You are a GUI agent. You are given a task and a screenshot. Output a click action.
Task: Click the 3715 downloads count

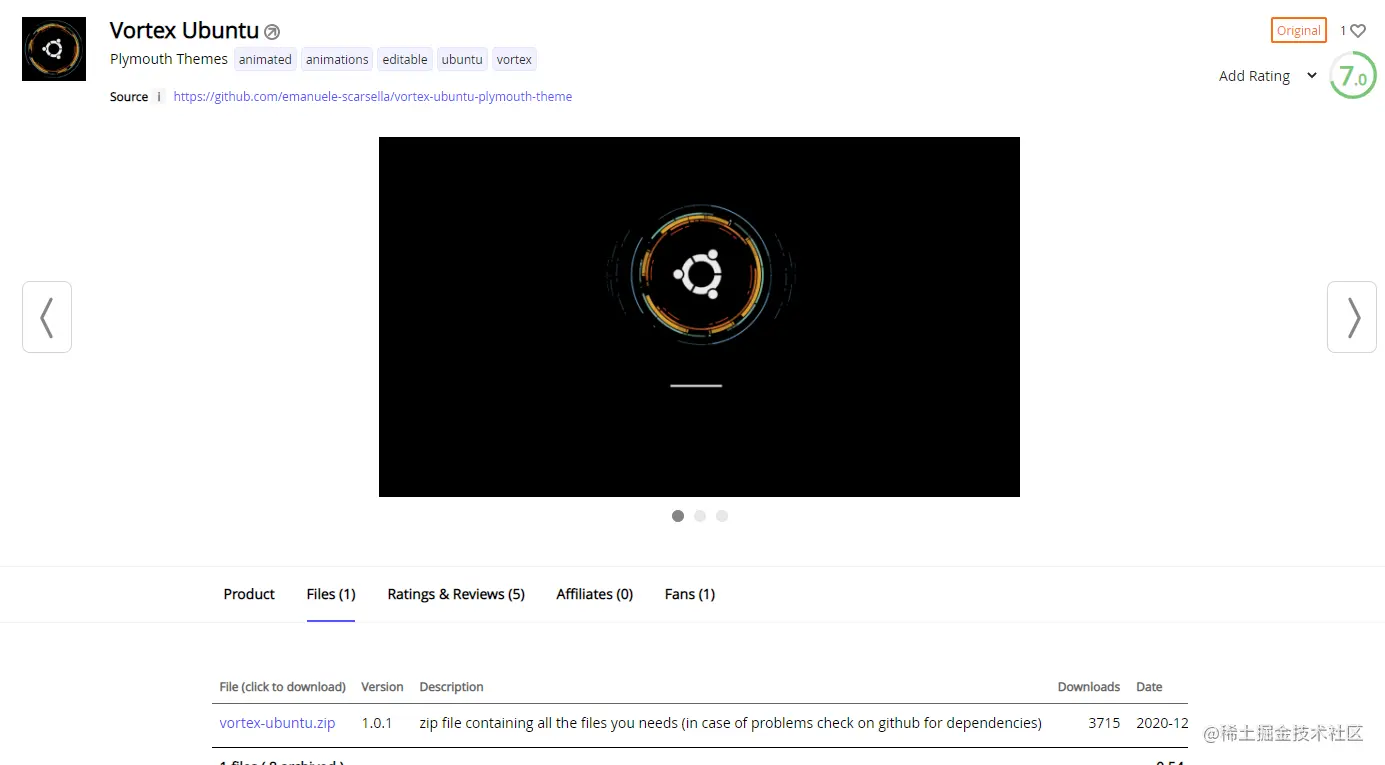coord(1104,723)
